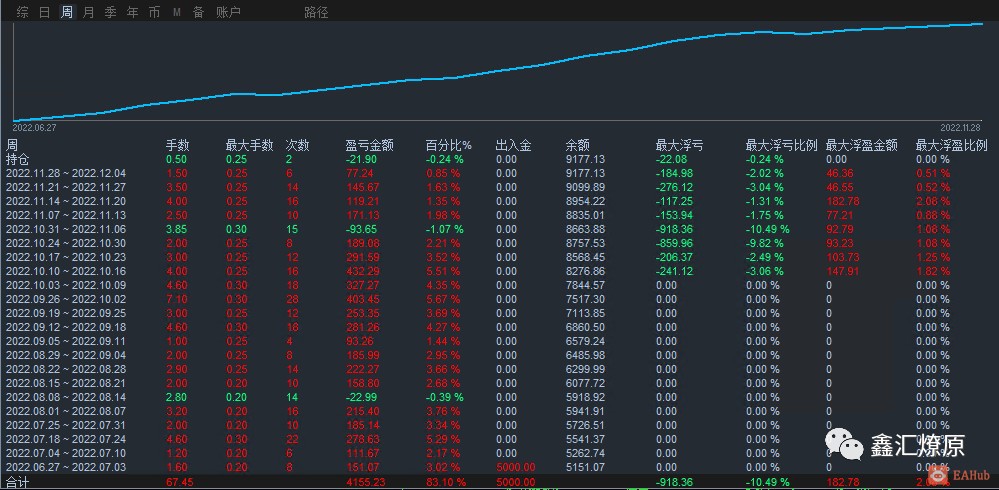
Task: Click the 最大浮盈金额 column header
Action: [861, 145]
